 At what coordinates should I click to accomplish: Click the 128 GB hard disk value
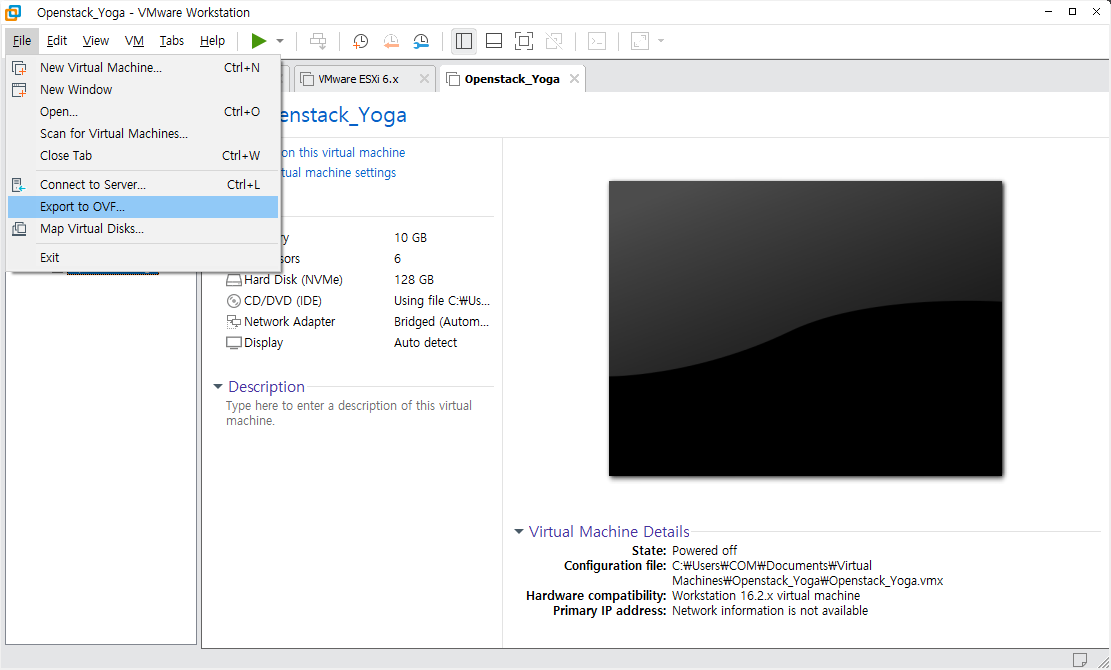414,280
